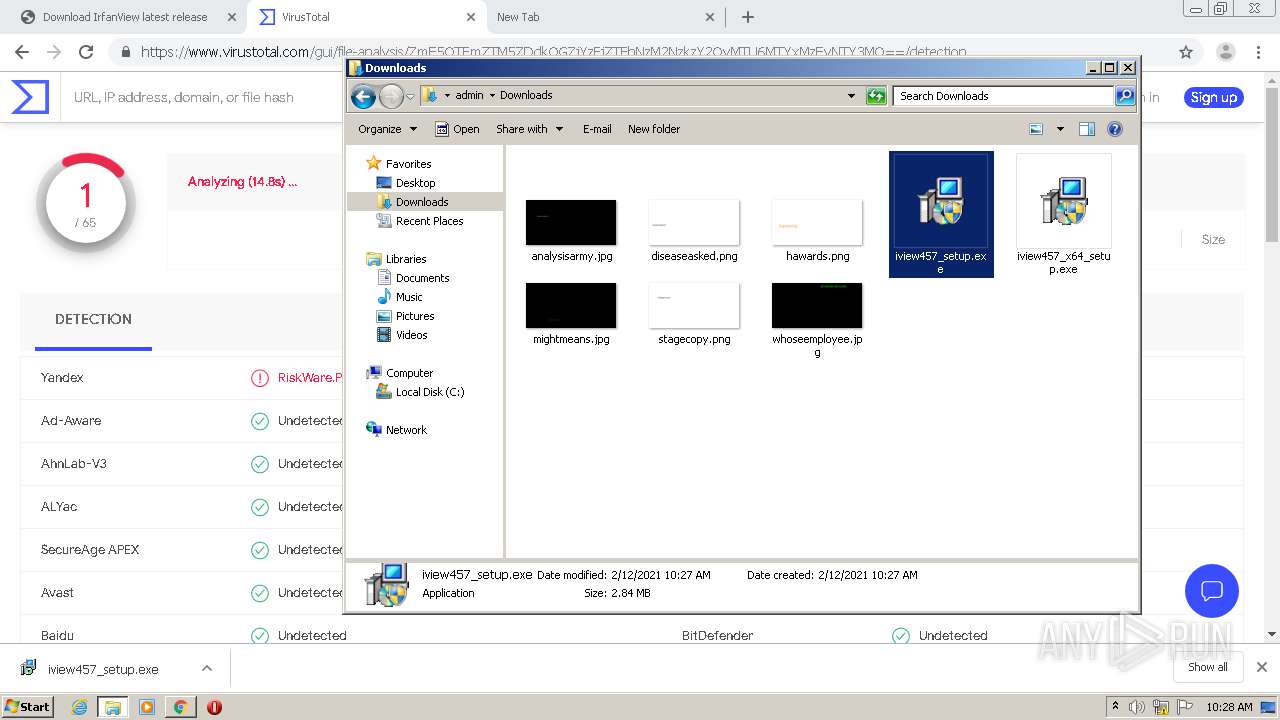Open the recent pages dropdown arrow

[410, 97]
